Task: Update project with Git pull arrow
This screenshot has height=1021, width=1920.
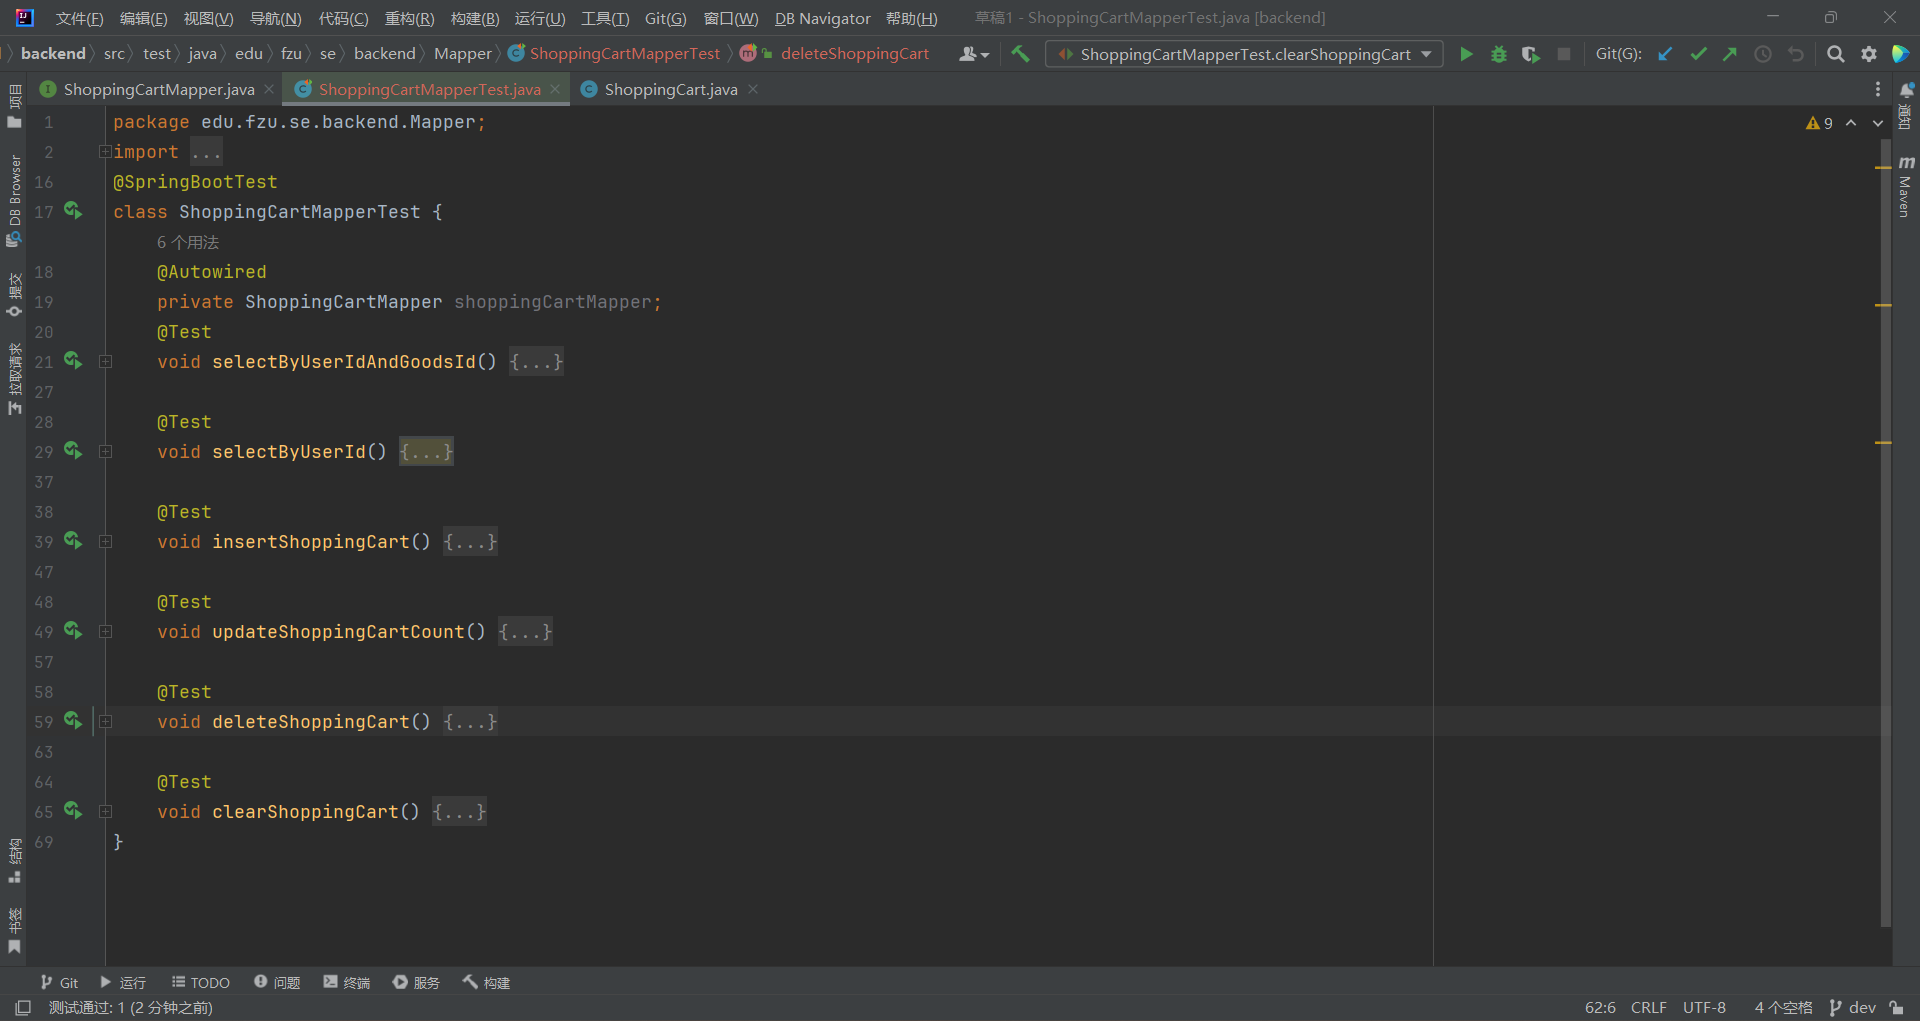Action: (1665, 54)
